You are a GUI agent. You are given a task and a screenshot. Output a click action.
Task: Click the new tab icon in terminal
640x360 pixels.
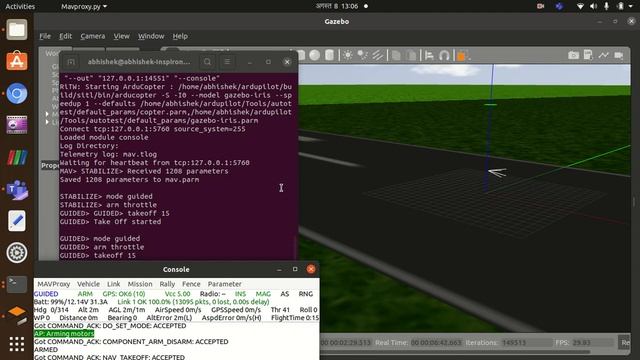coord(71,62)
